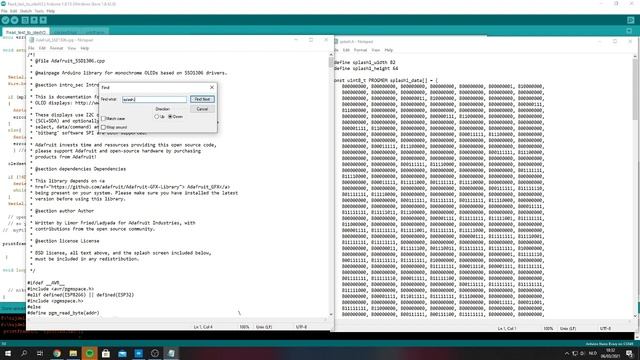The image size is (640, 360).
Task: Open the Arduino IDE Help menu
Action: pyautogui.click(x=51, y=11)
